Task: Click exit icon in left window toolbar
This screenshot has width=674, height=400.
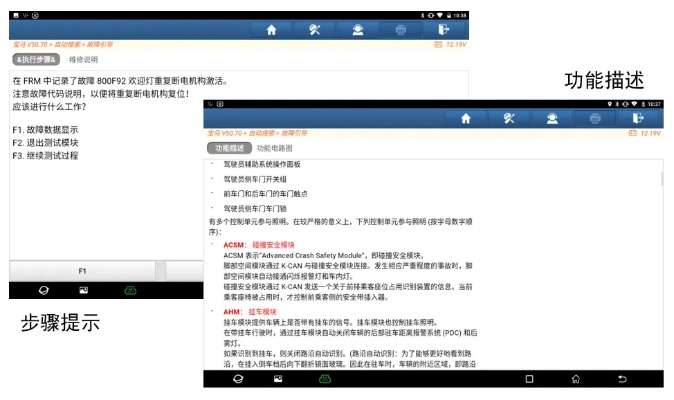Action: click(x=443, y=30)
